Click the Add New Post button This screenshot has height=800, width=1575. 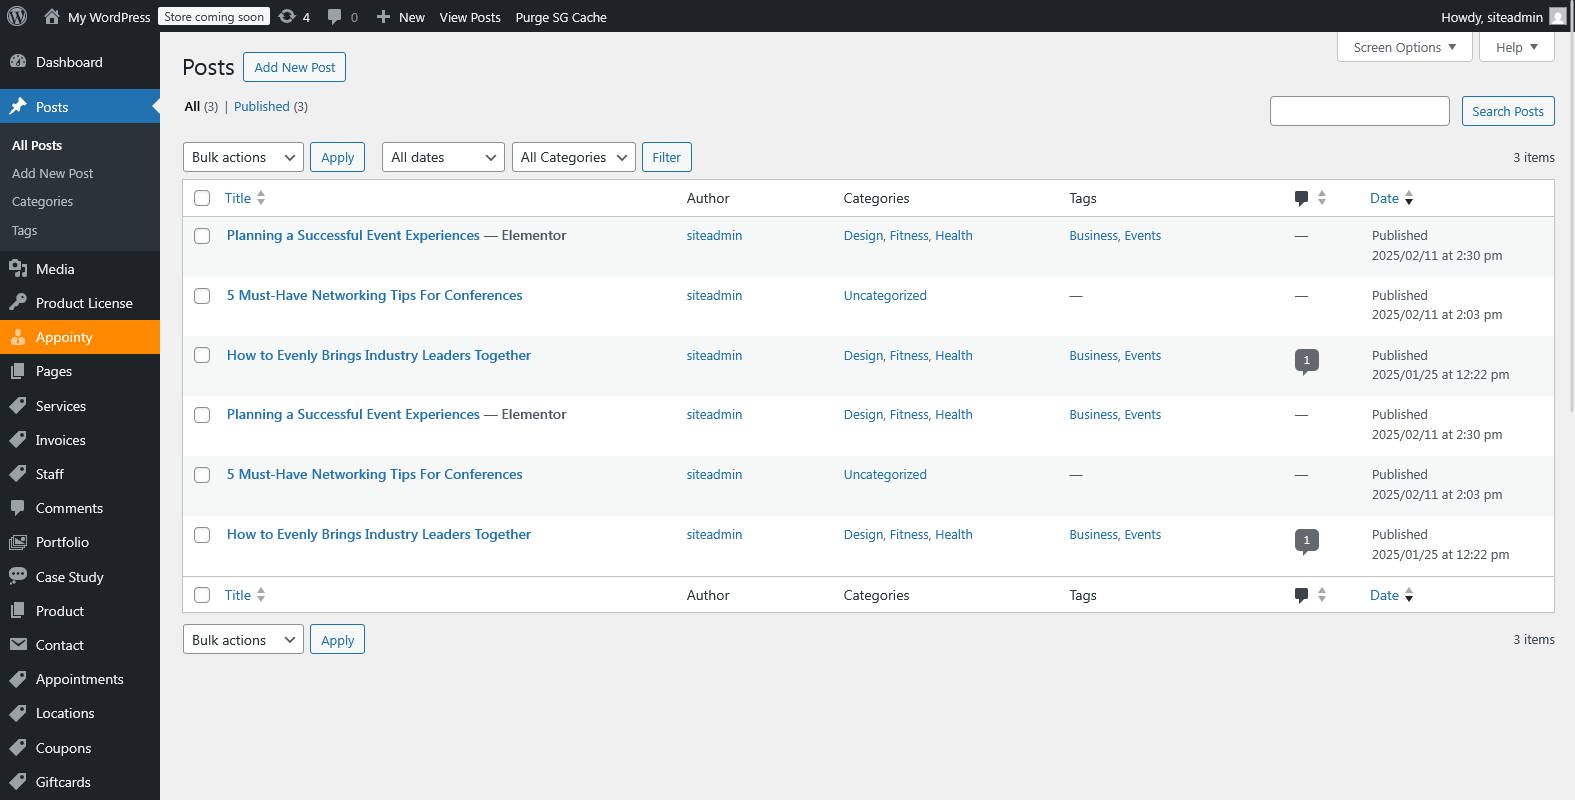(x=294, y=67)
